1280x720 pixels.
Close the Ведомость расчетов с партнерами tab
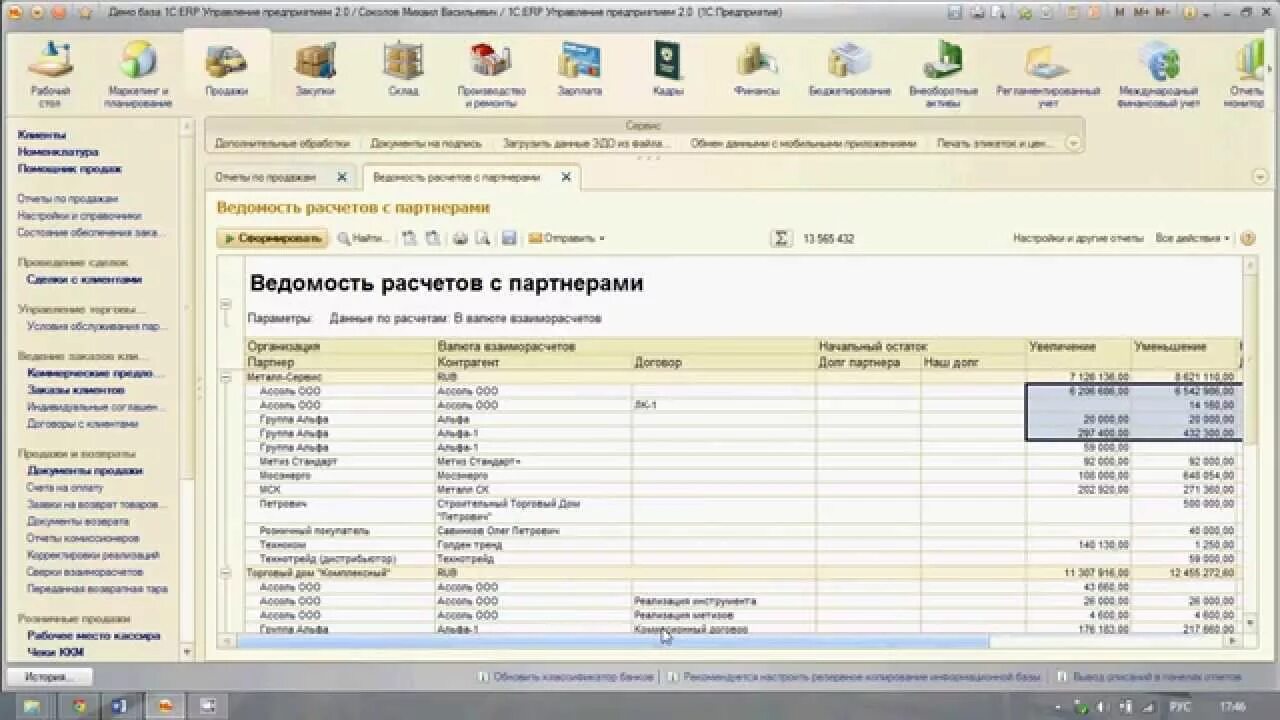click(565, 177)
